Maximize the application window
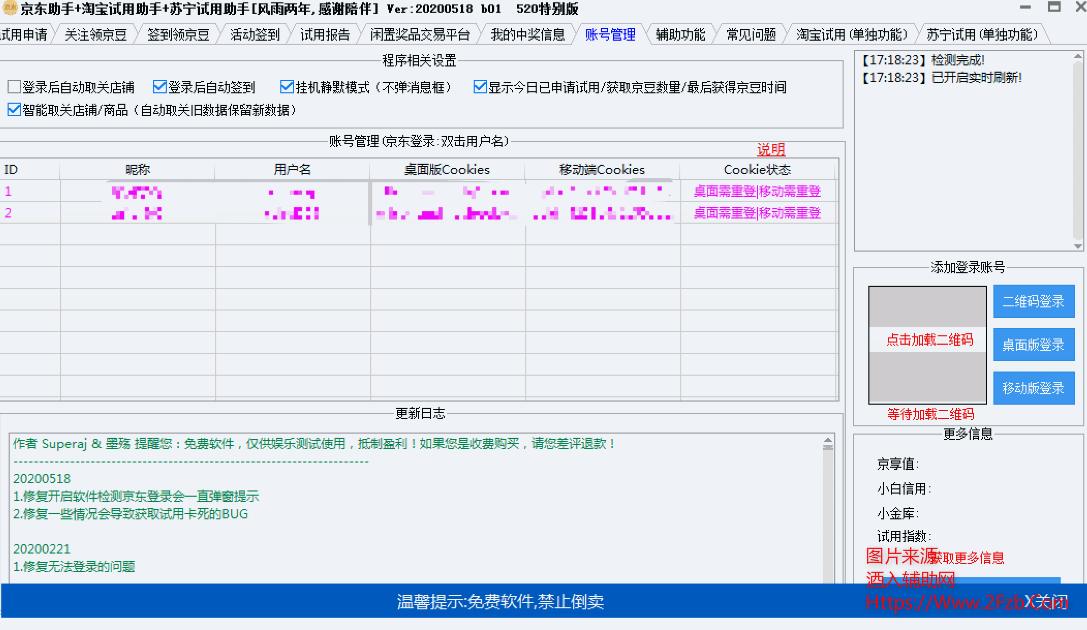1087x630 pixels. click(x=1054, y=7)
